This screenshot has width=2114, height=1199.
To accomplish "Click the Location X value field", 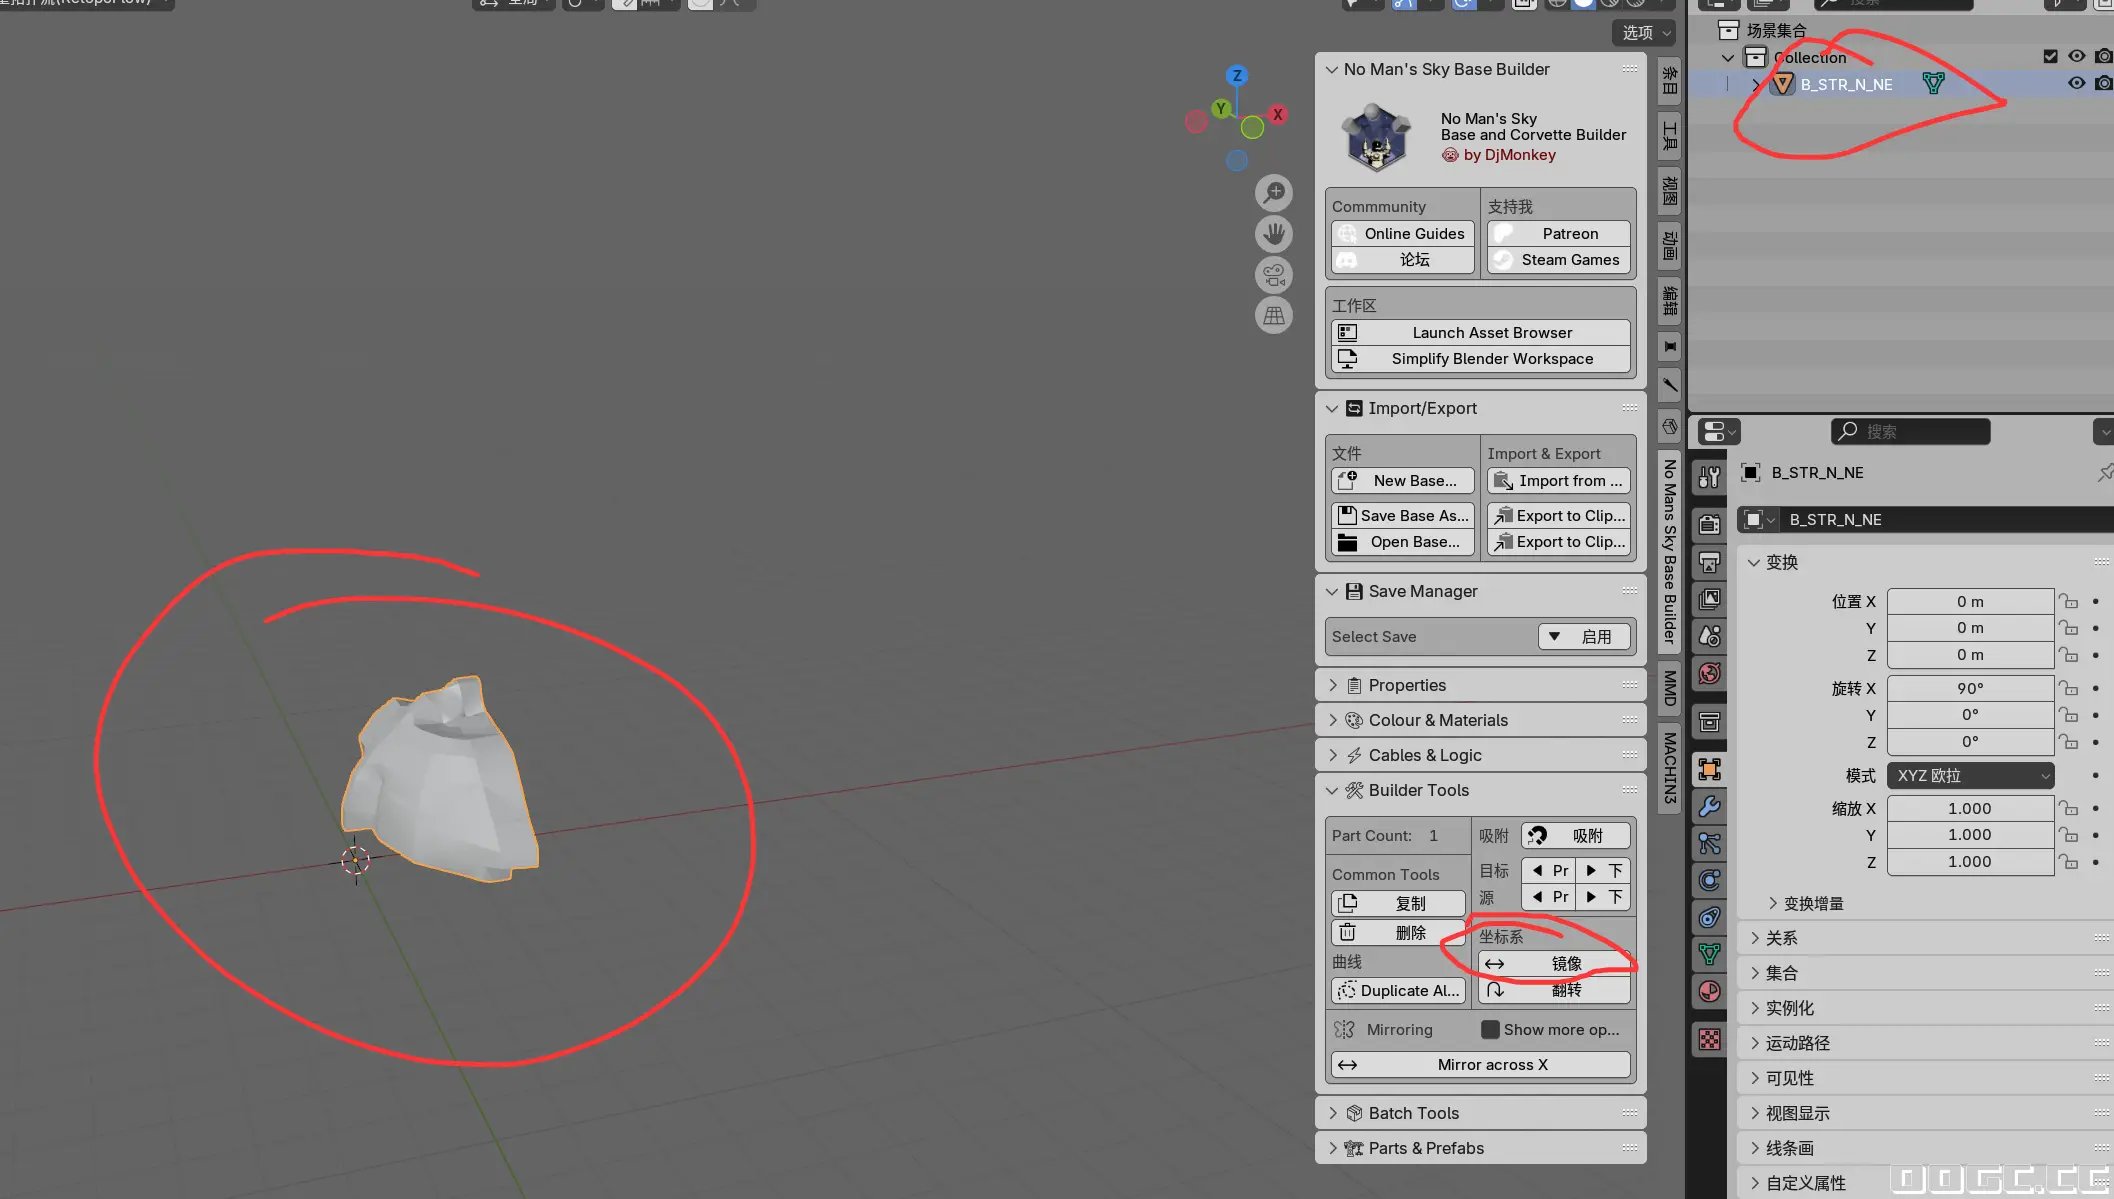I will coord(1970,602).
